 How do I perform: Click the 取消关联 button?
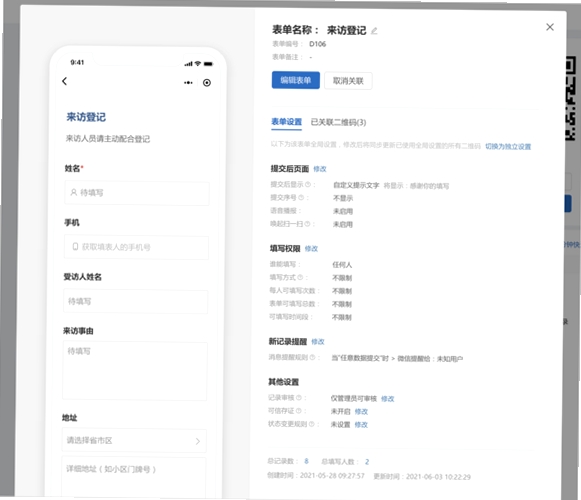[348, 81]
